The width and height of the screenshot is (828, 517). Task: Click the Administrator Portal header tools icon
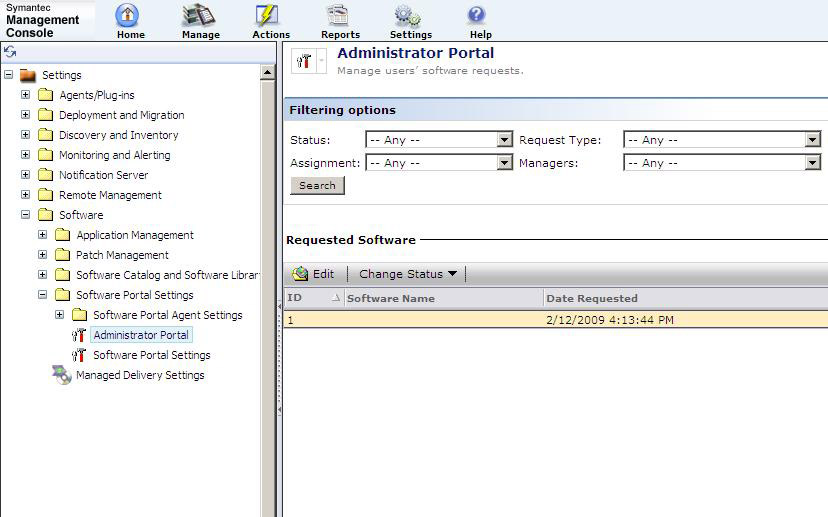tap(304, 61)
